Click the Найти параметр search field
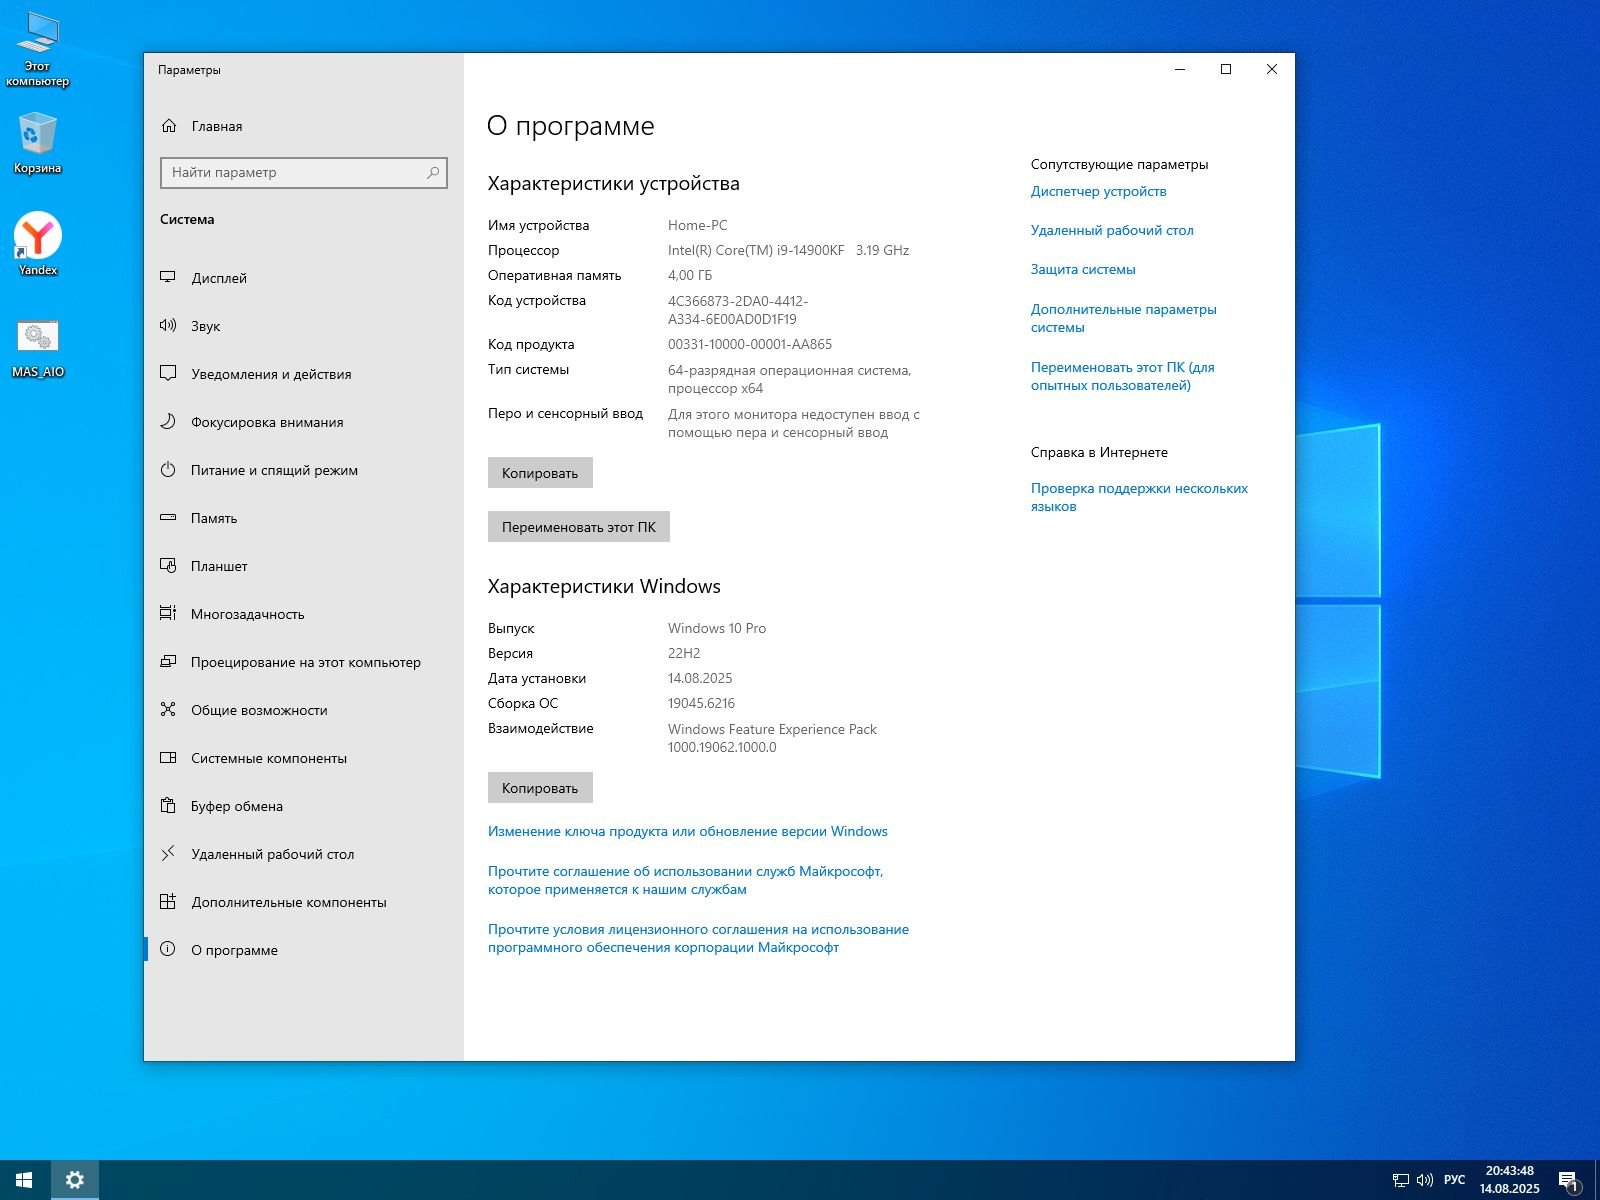Screen dimensions: 1600x1200 point(304,173)
